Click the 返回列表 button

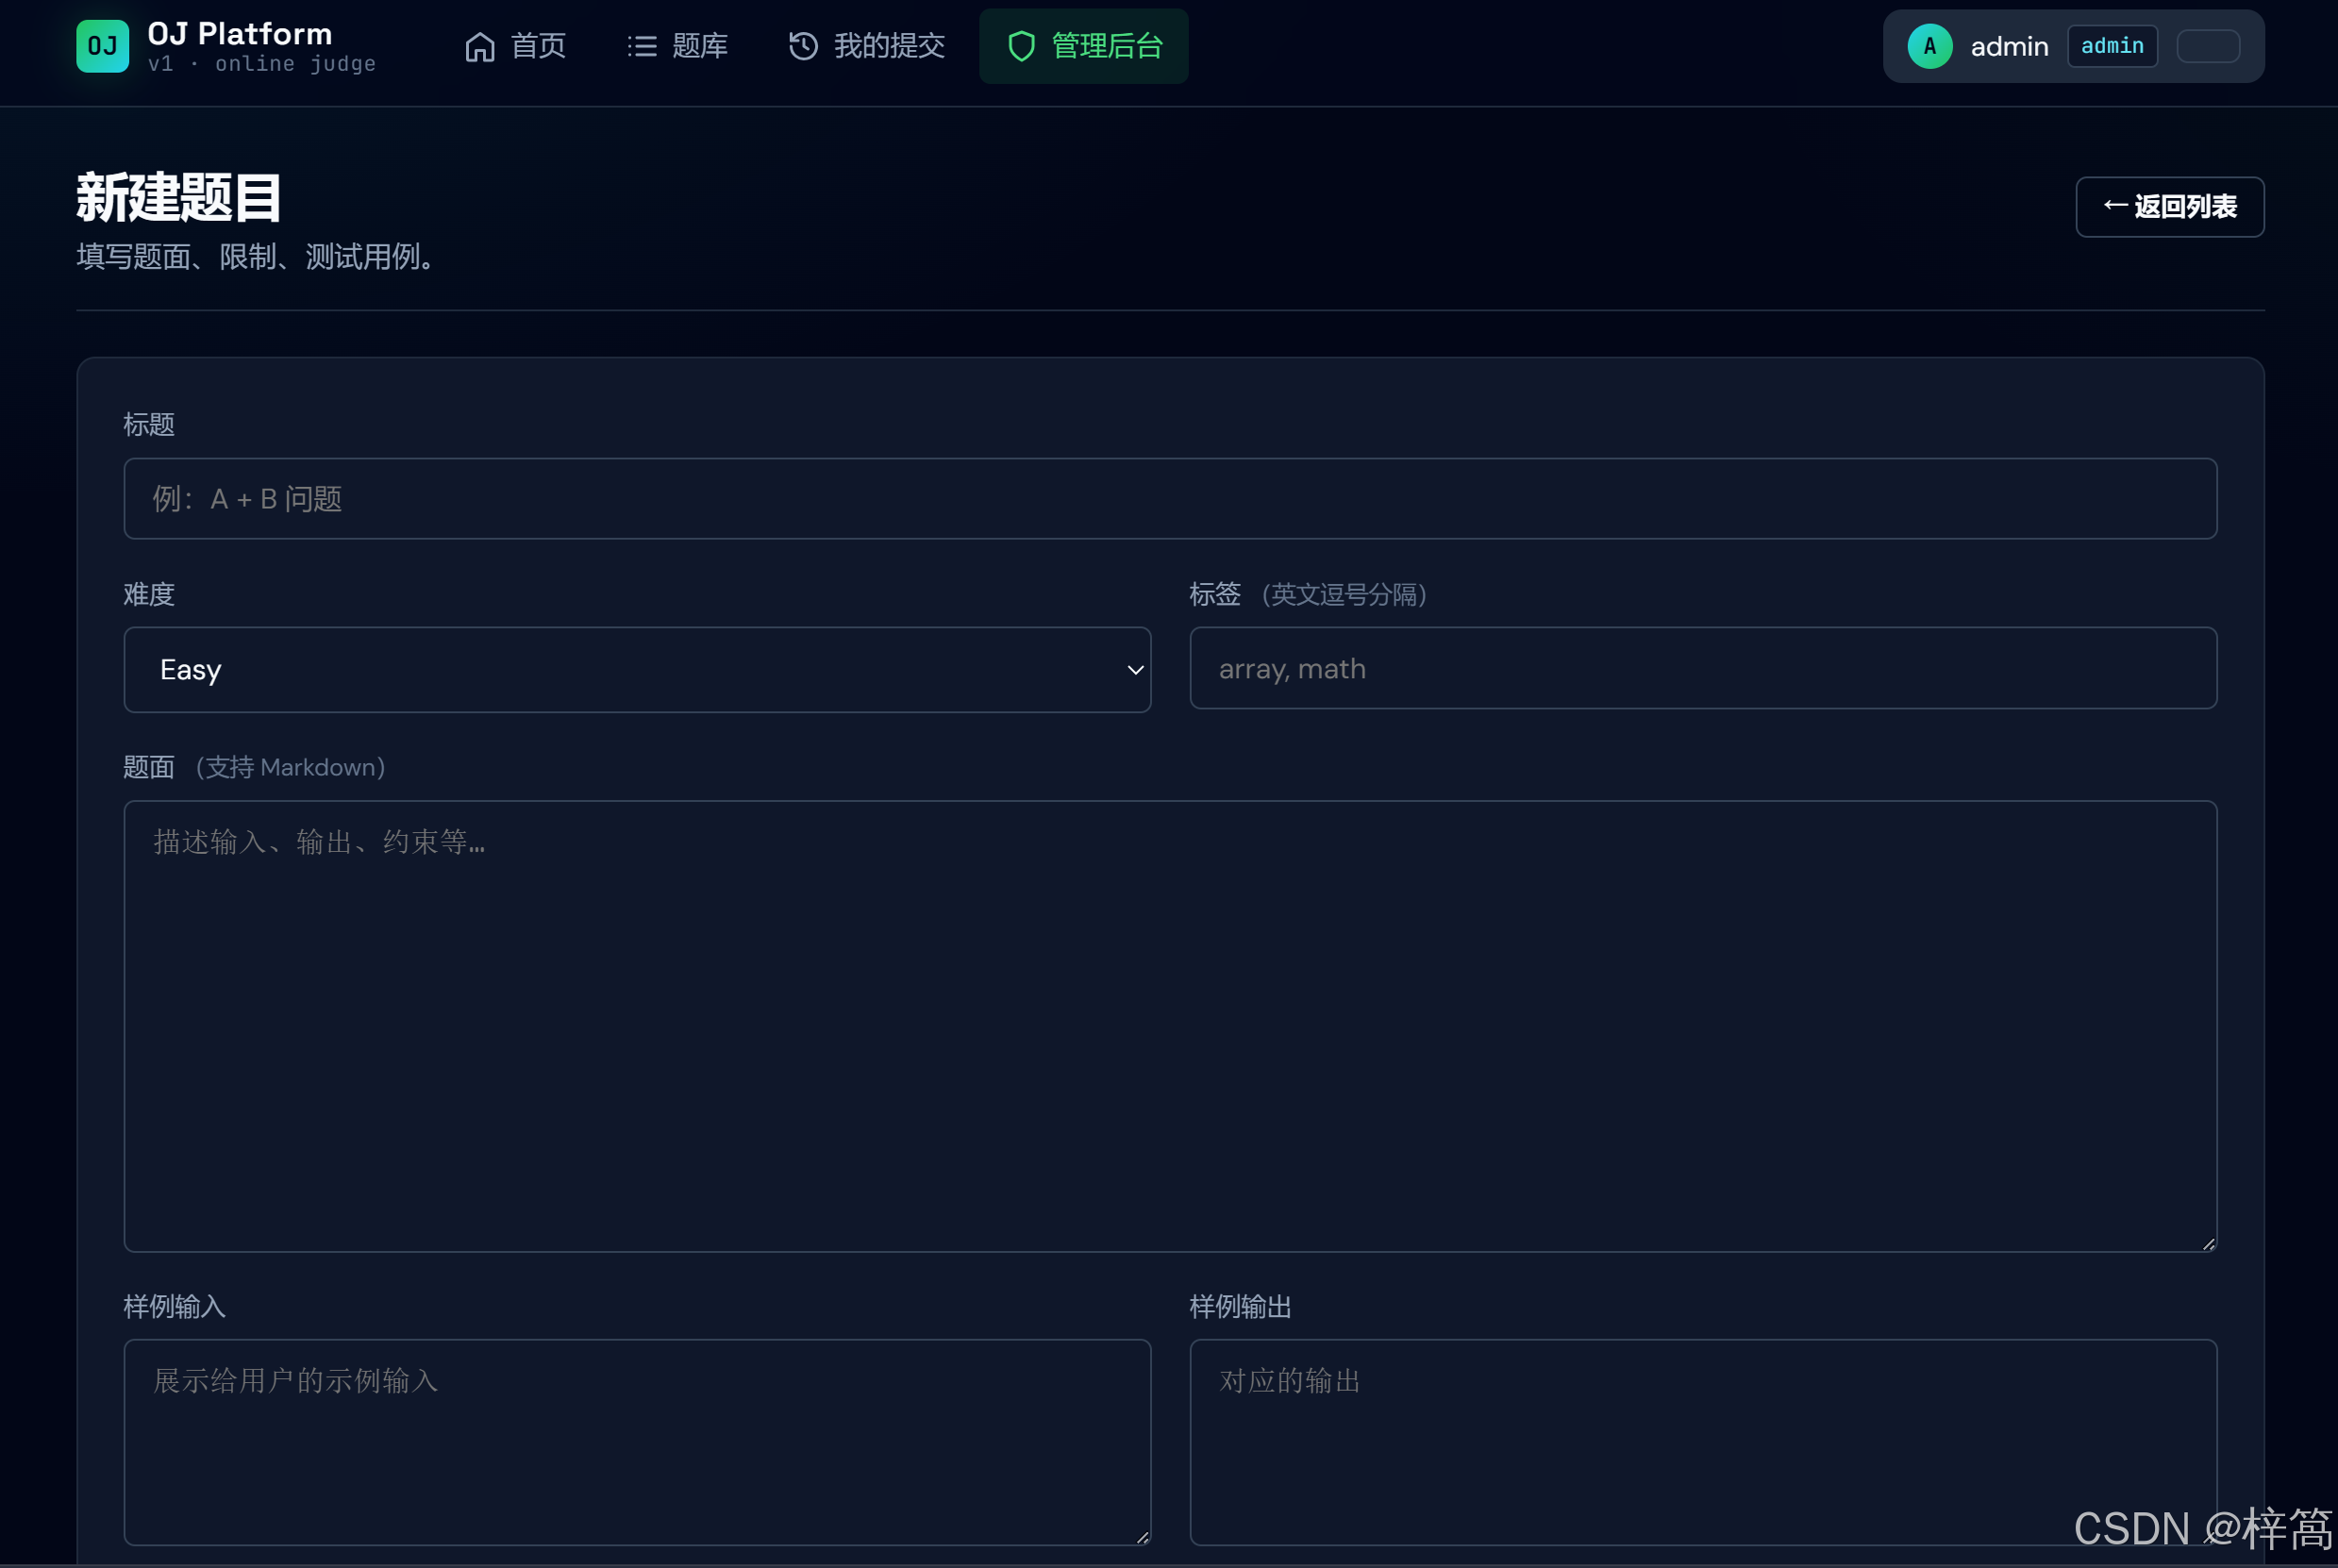tap(2169, 207)
